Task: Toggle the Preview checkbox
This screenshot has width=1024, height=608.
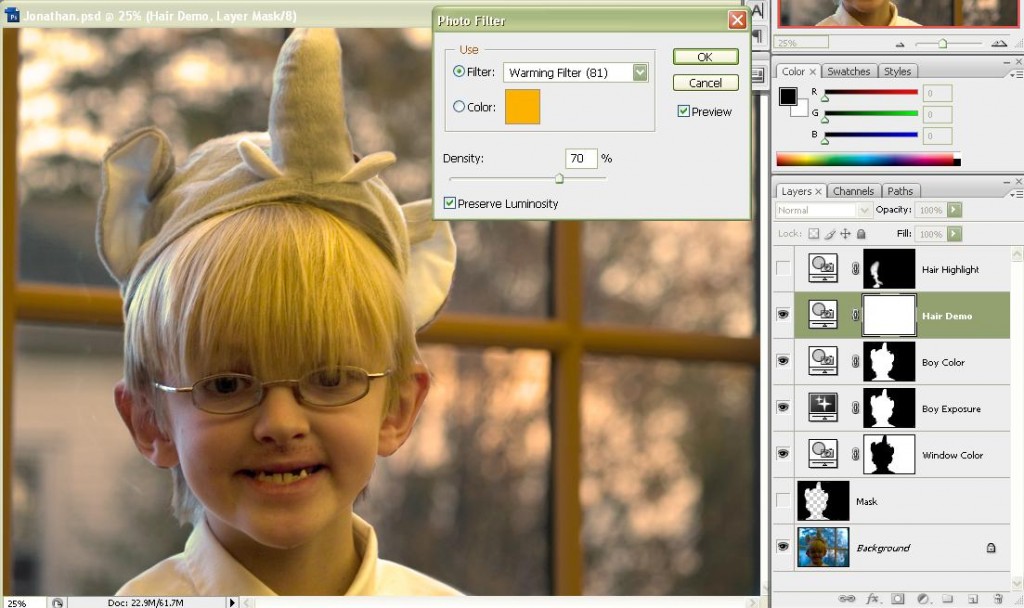Action: click(684, 111)
